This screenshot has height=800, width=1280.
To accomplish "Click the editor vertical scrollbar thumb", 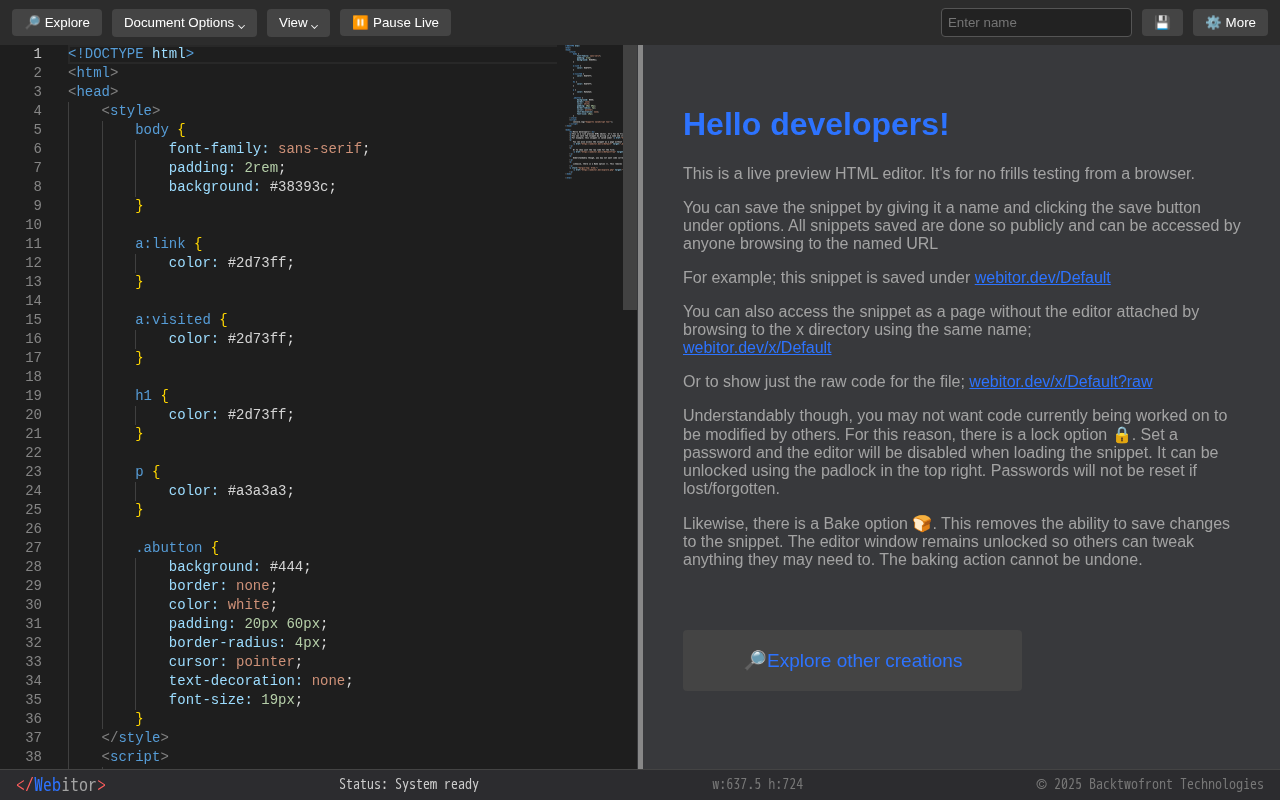I will point(630,177).
